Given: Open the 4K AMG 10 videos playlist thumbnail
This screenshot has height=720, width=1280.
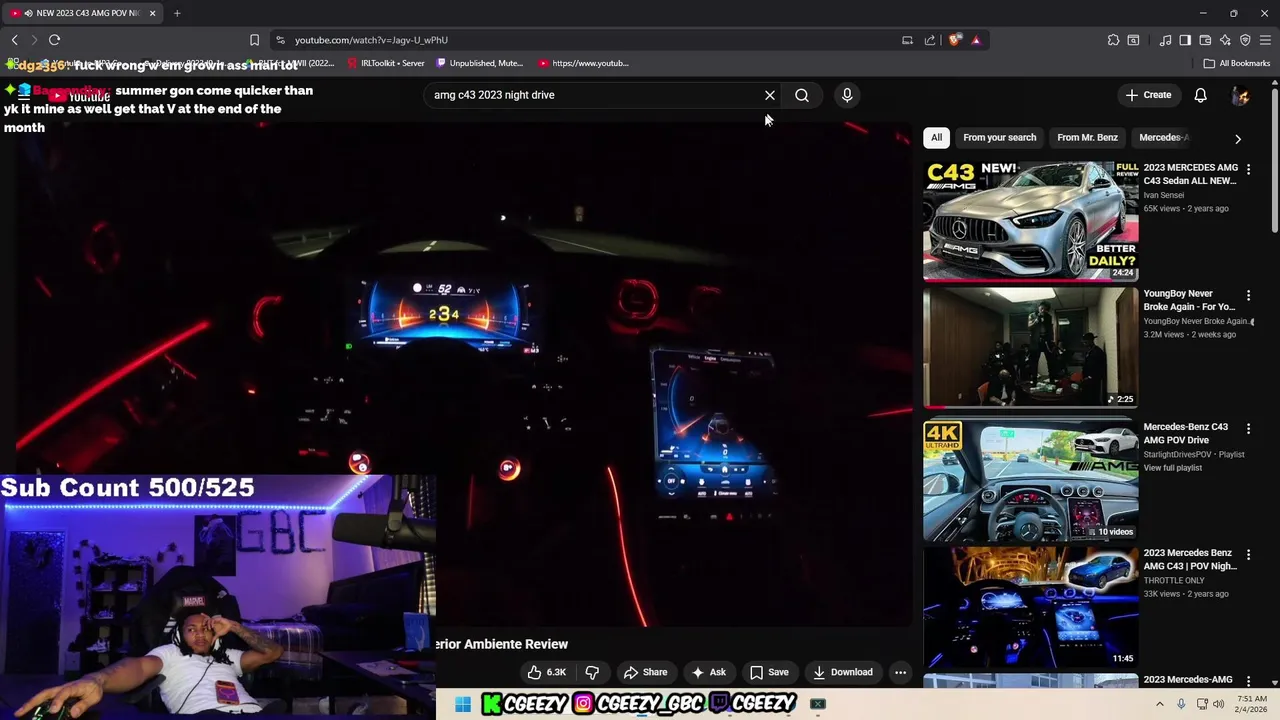Looking at the screenshot, I should click(1030, 480).
